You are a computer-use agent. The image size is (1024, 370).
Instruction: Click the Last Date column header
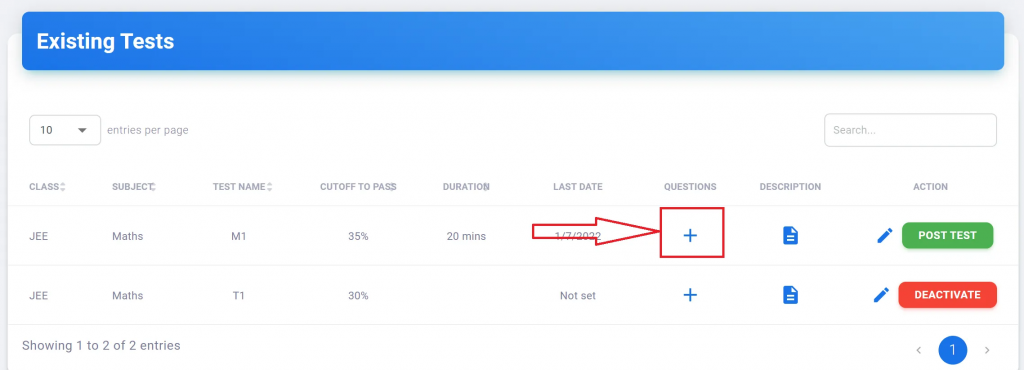click(x=577, y=187)
